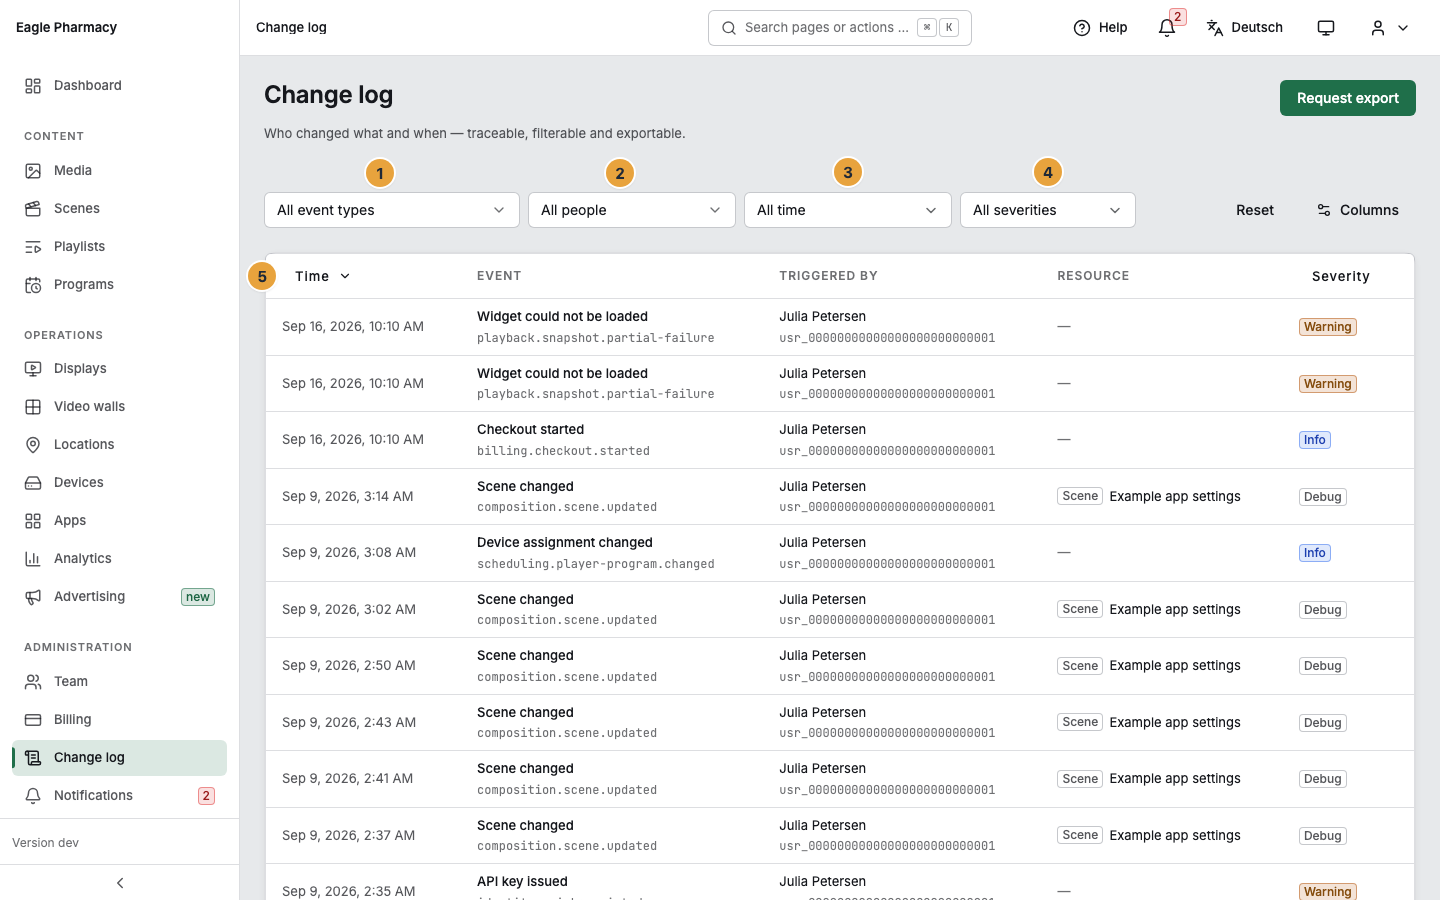This screenshot has height=900, width=1440.
Task: Click the Devices icon in the sidebar
Action: [33, 483]
